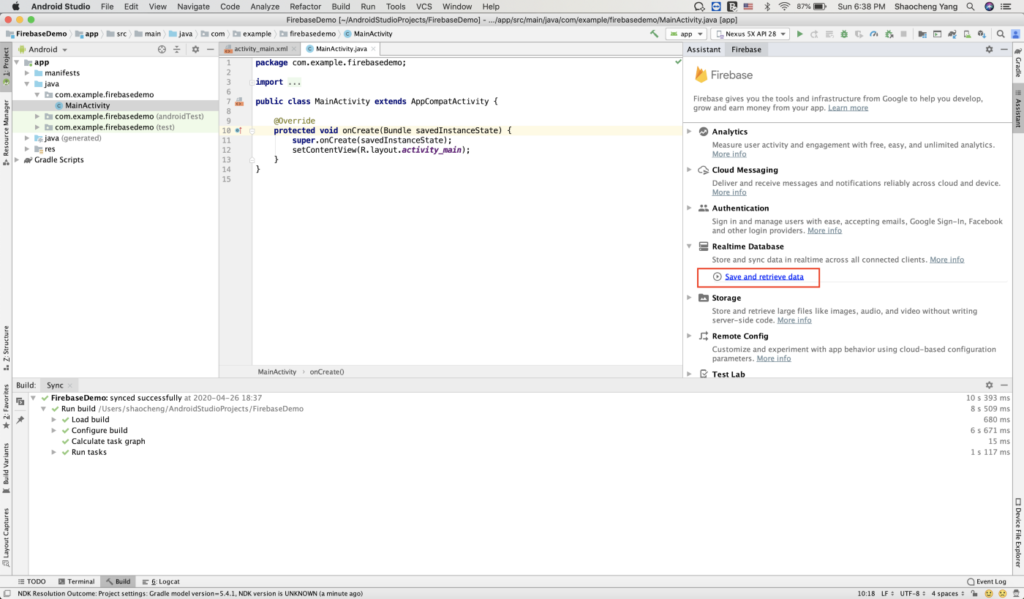Open the Gradle side tool window
This screenshot has width=1024, height=599.
(1018, 62)
